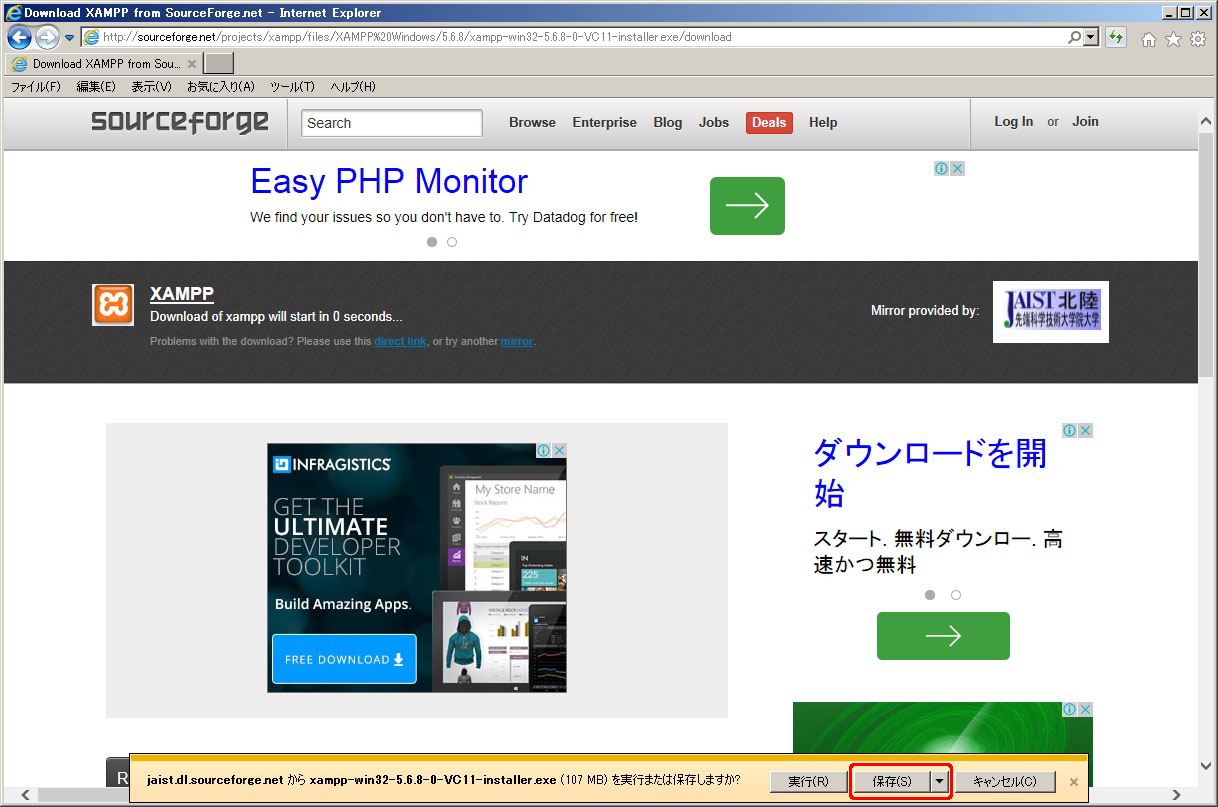Expand the Save button dropdown arrow
The width and height of the screenshot is (1218, 807).
click(939, 781)
